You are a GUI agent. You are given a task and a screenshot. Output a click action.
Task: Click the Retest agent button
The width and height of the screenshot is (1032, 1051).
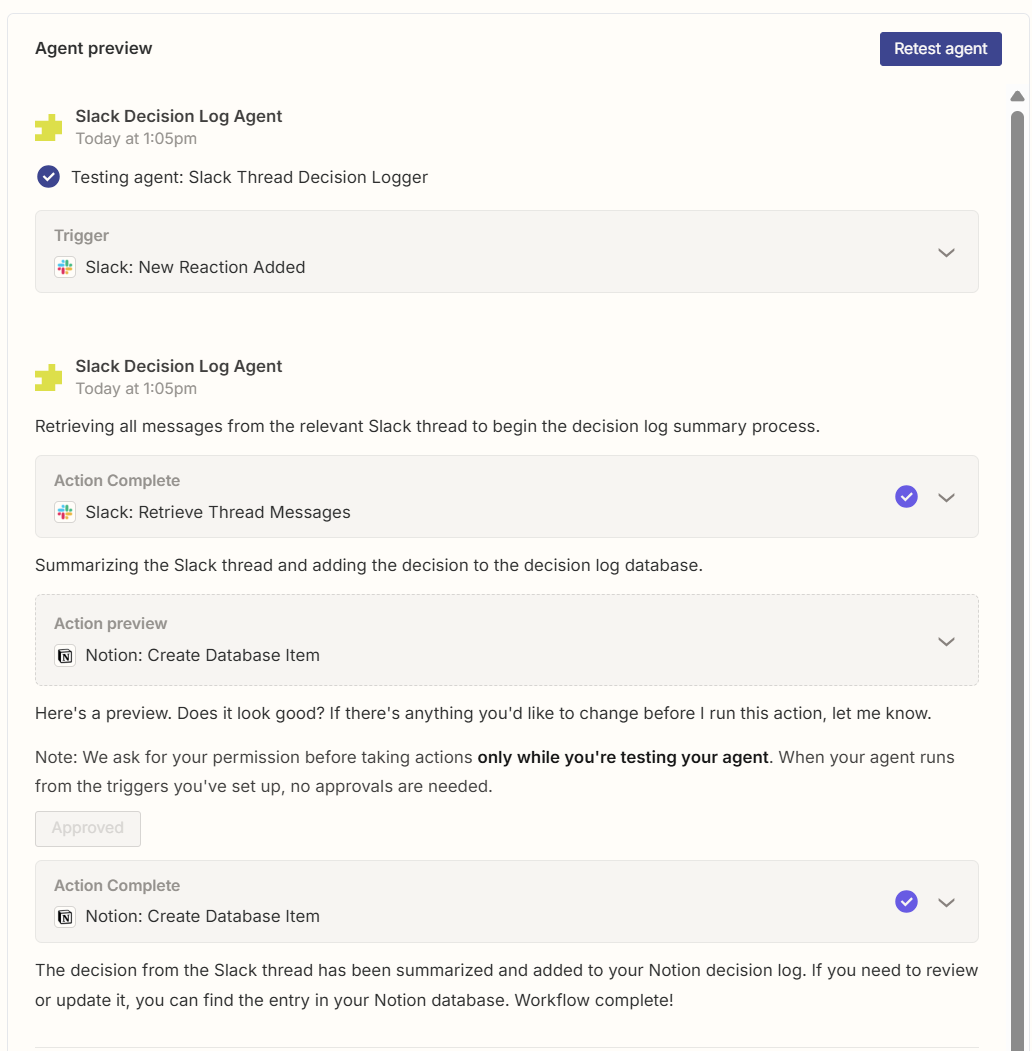point(940,49)
